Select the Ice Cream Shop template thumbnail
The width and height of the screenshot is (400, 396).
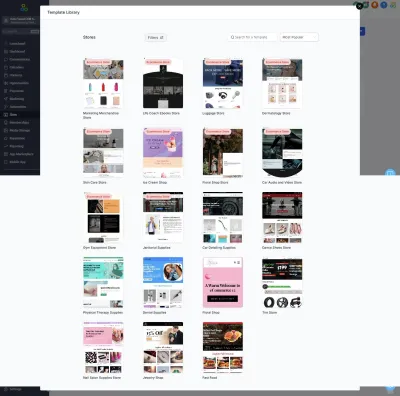tap(163, 153)
